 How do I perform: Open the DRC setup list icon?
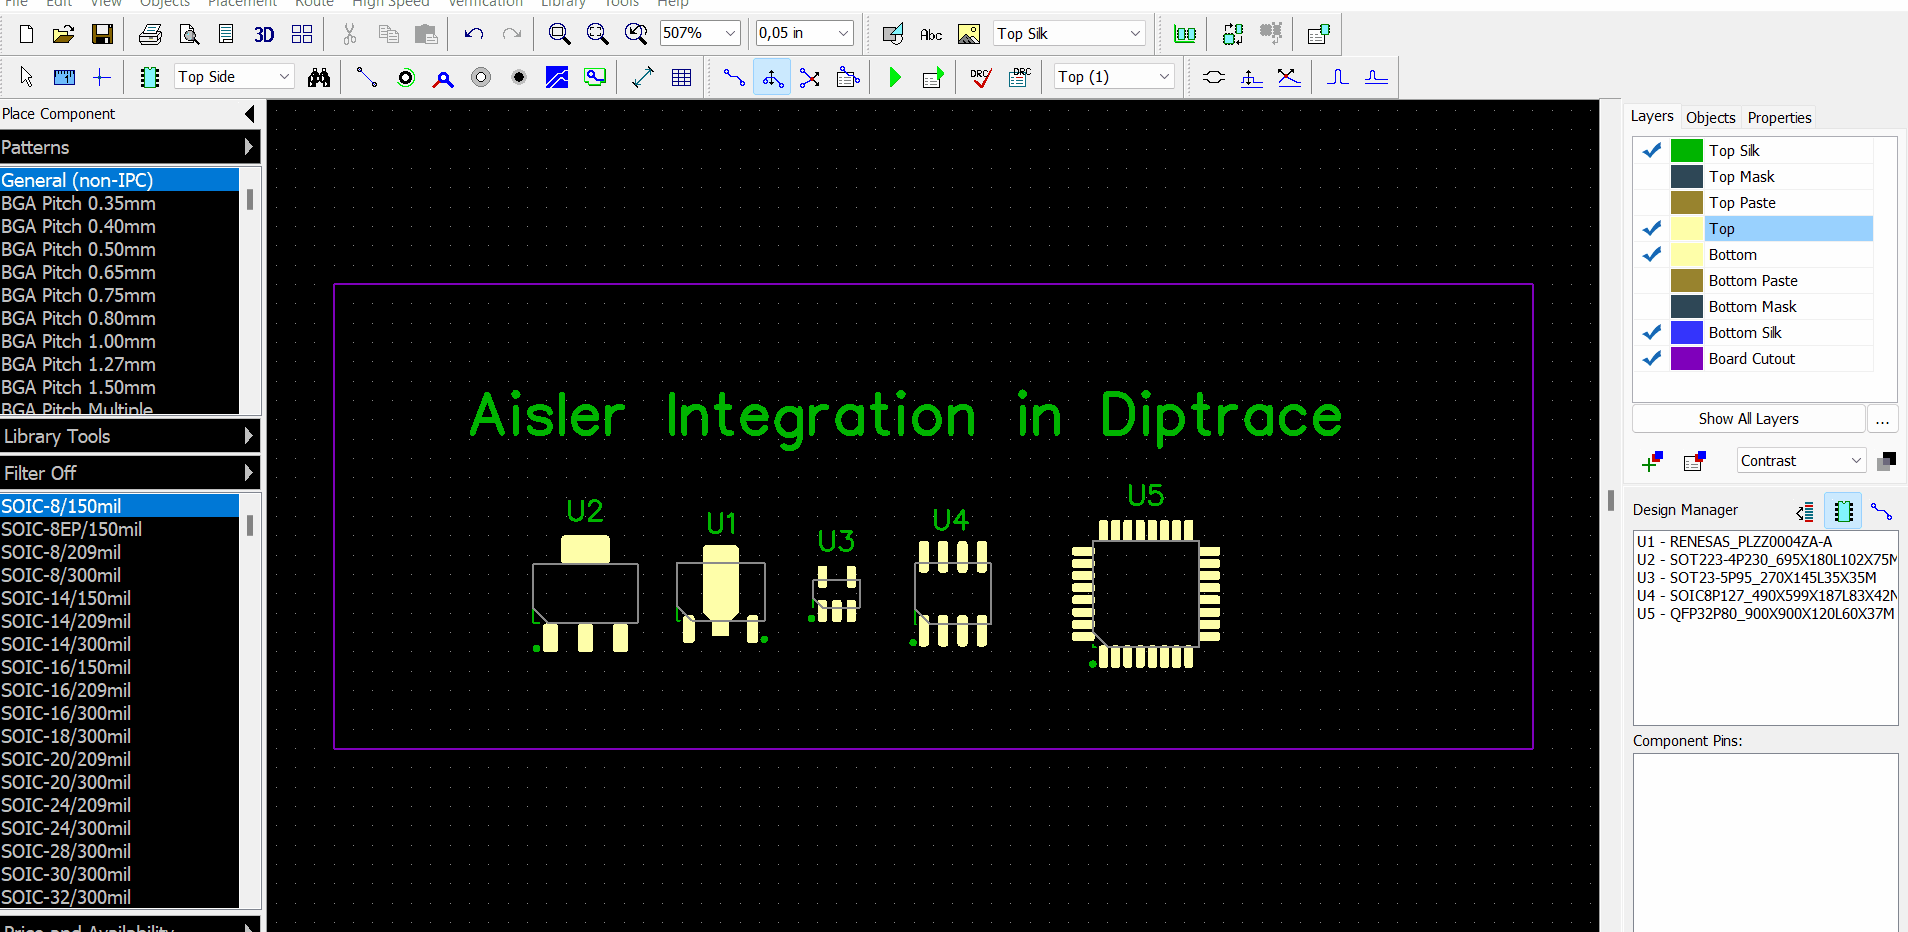pyautogui.click(x=1019, y=77)
